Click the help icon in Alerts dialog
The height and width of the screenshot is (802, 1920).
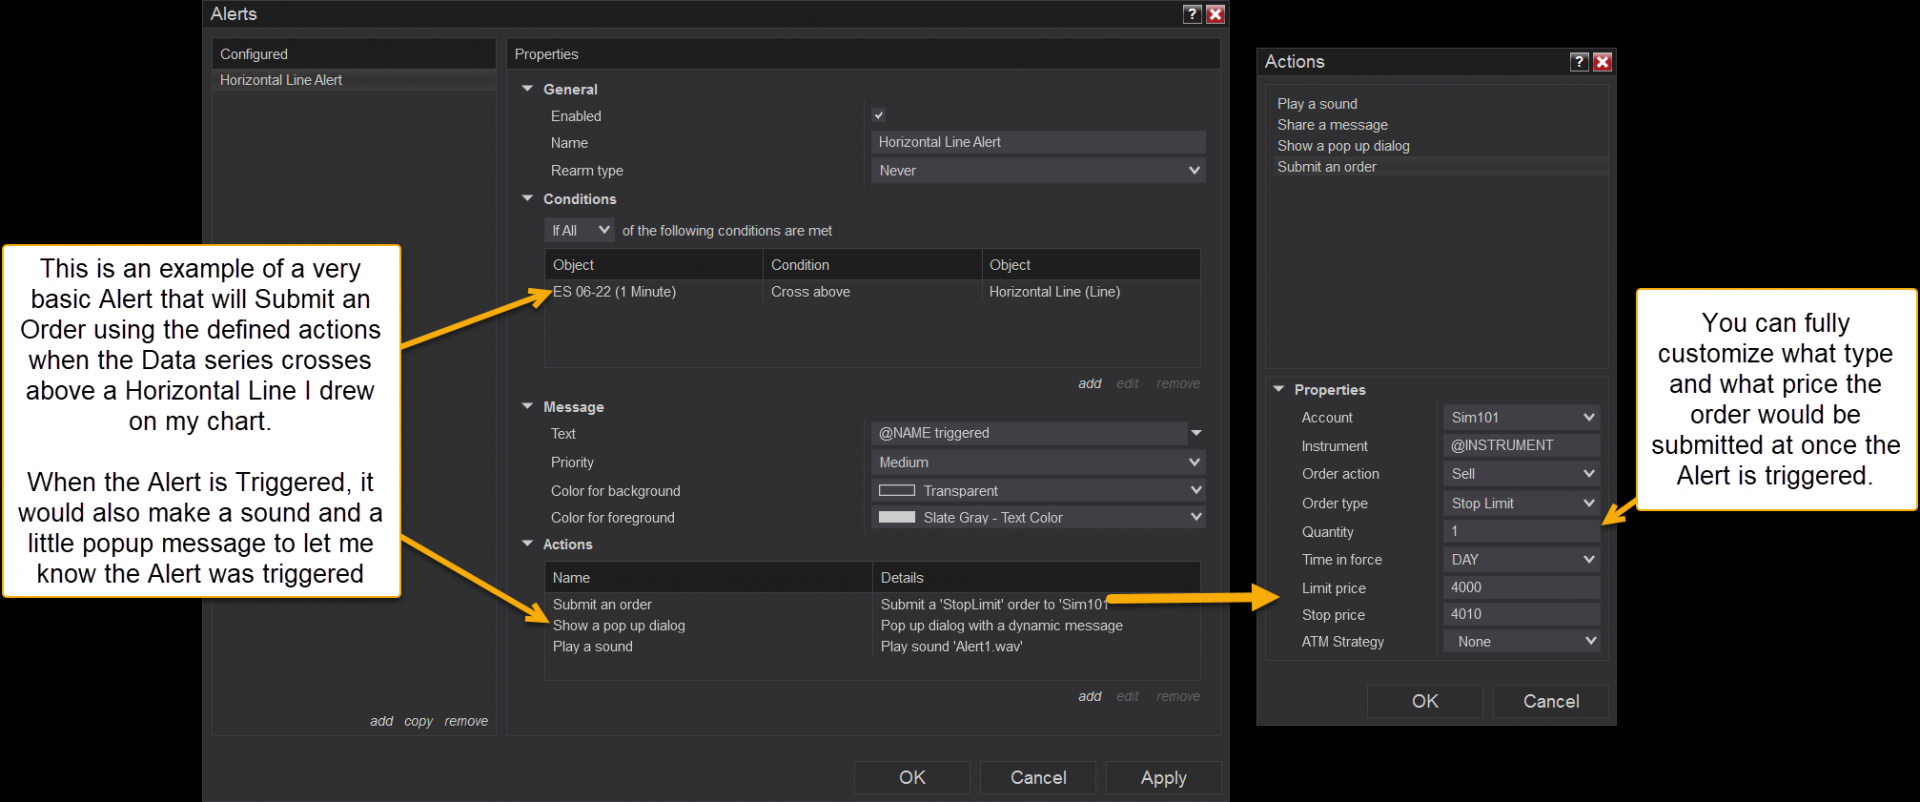click(1192, 14)
